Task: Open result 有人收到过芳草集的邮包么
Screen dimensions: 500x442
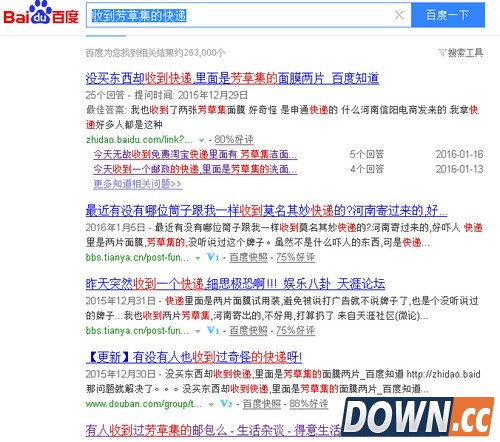Action: 213,430
